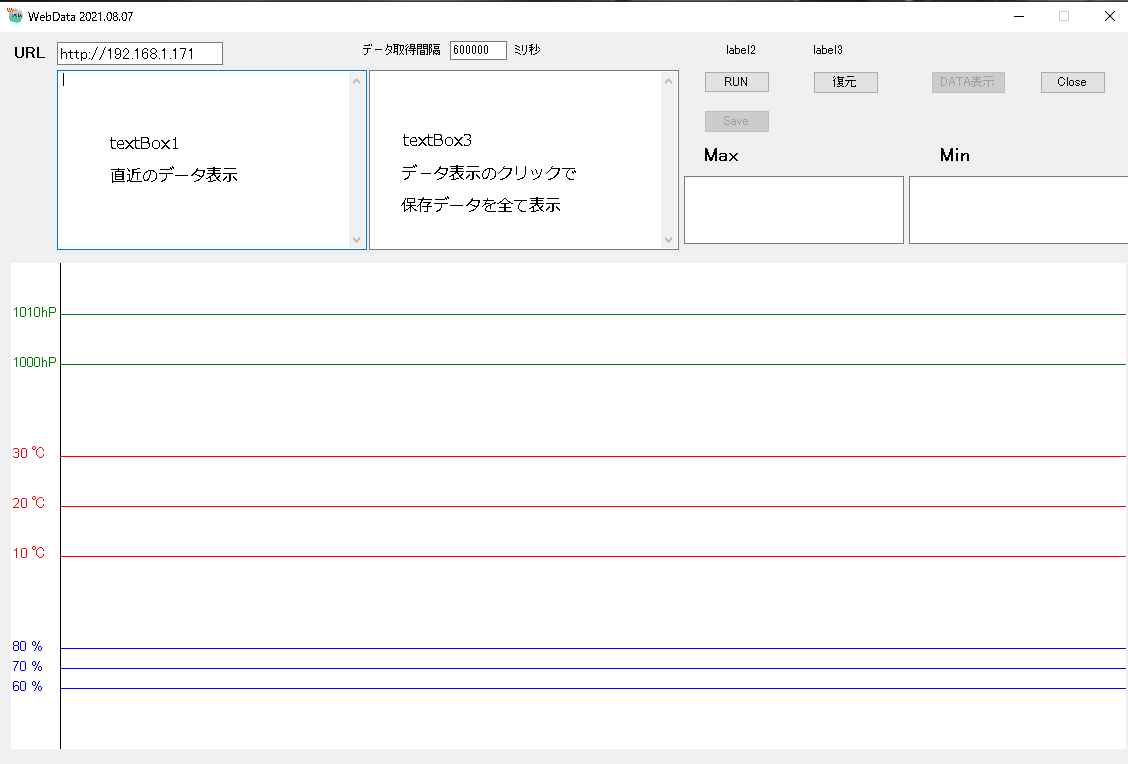Click inside the saved data textBox3 area
This screenshot has height=764, width=1128.
[516, 160]
